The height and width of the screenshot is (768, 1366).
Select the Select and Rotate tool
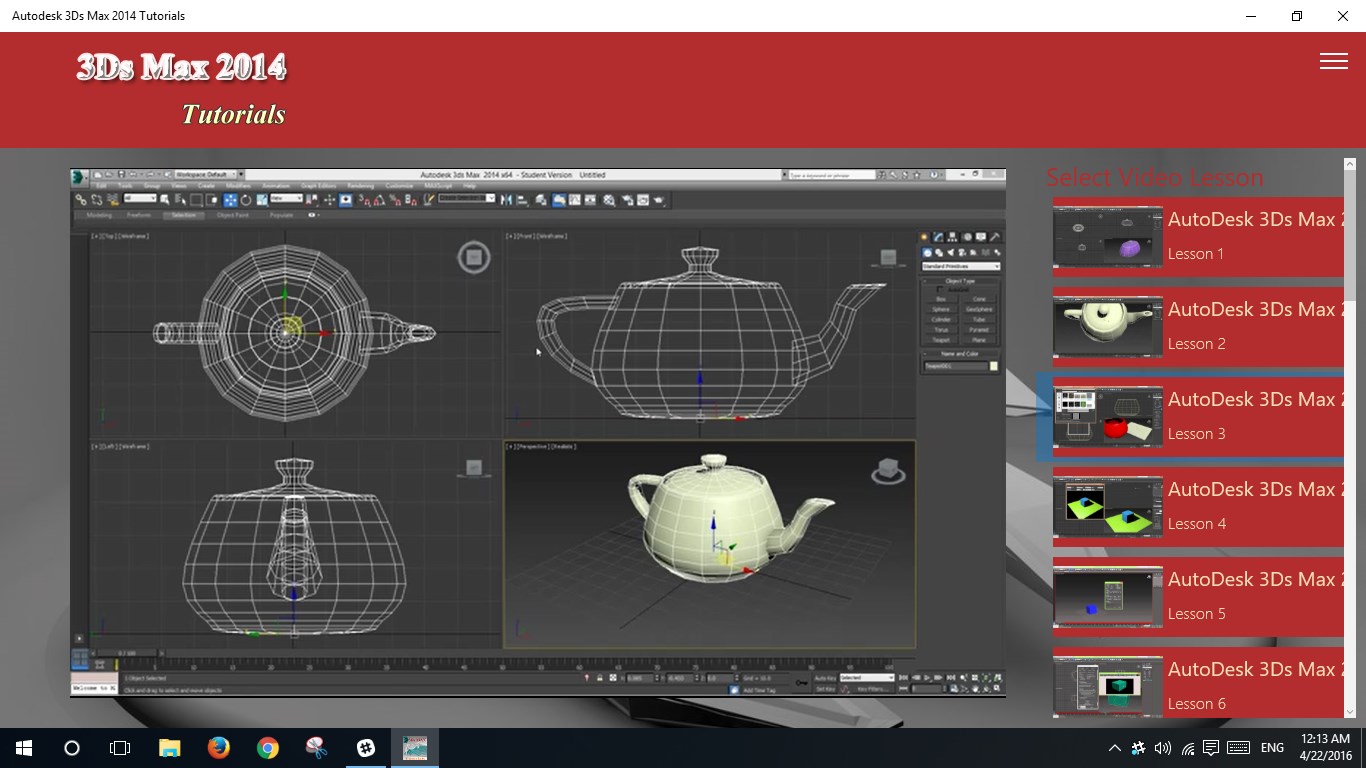point(246,199)
